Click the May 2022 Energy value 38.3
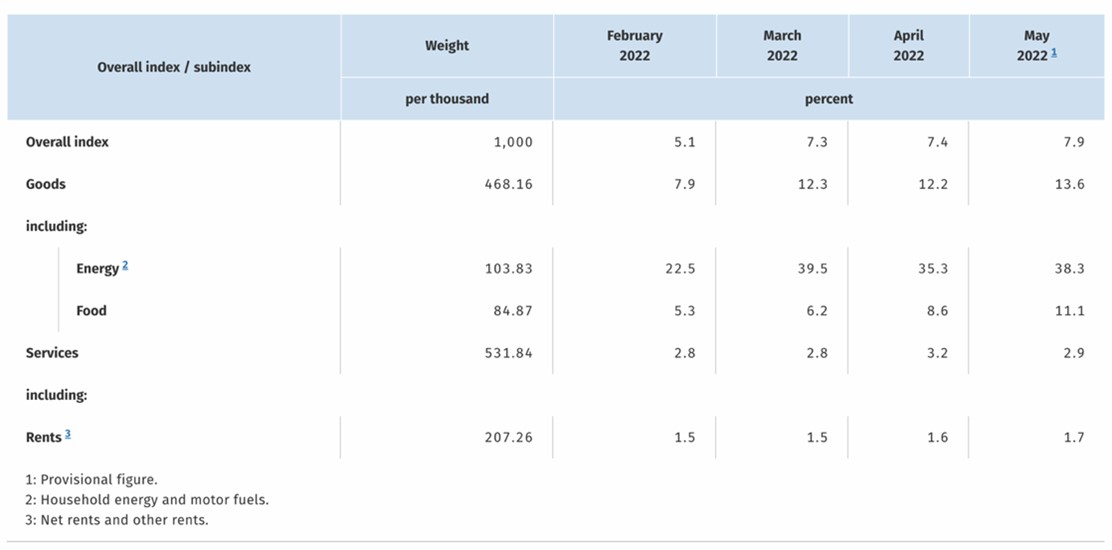Screen dimensions: 1112x550 (x=1070, y=269)
